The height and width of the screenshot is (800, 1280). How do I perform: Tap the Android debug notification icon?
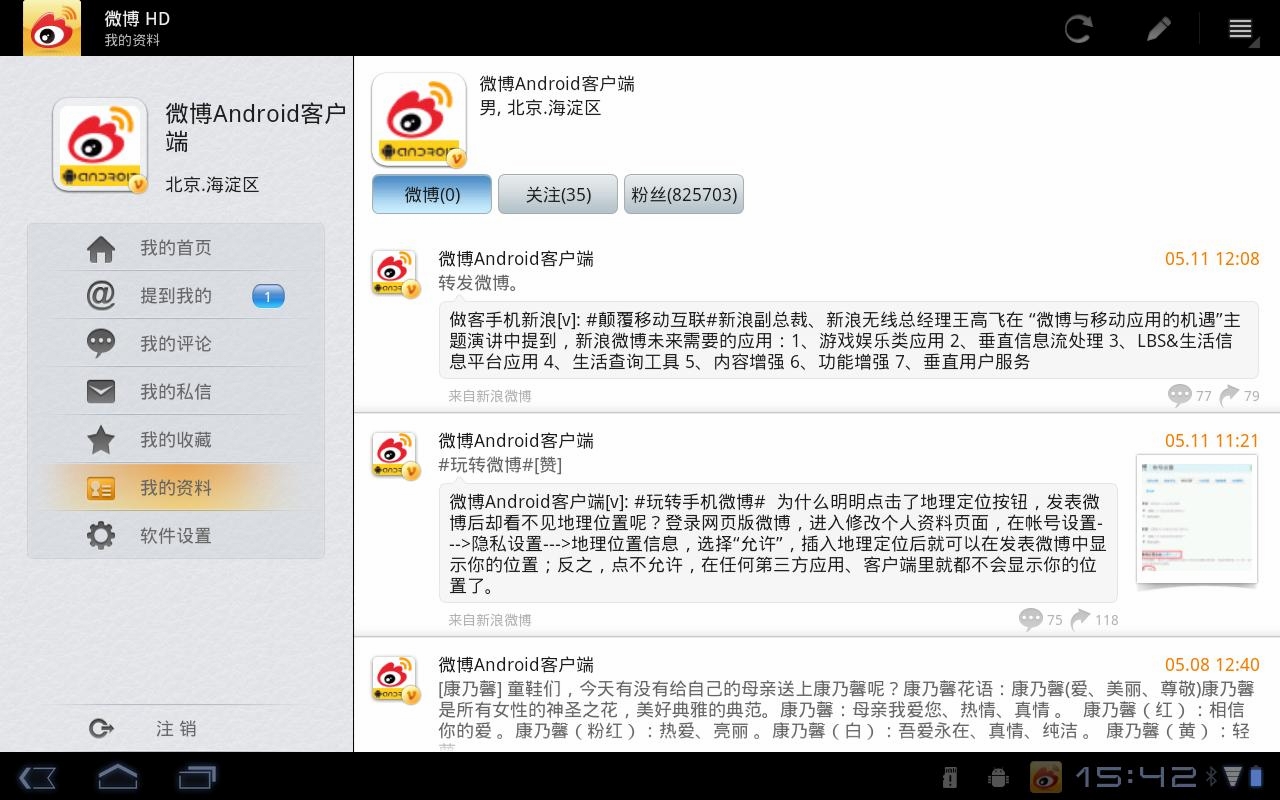997,777
